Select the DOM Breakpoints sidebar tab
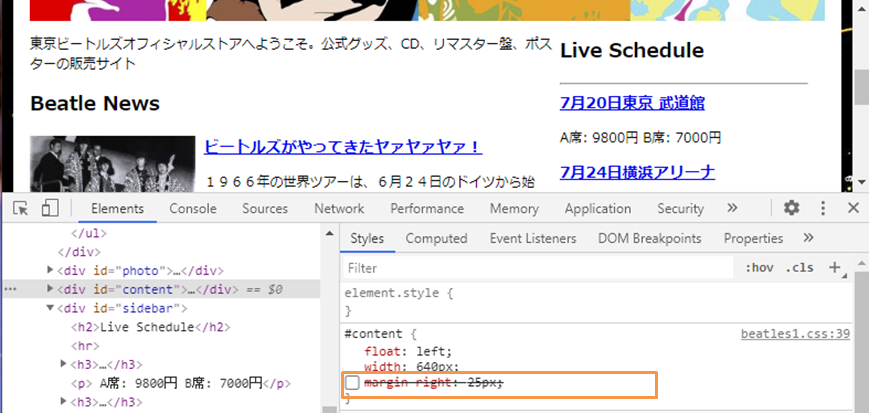This screenshot has height=415, width=870. 649,239
